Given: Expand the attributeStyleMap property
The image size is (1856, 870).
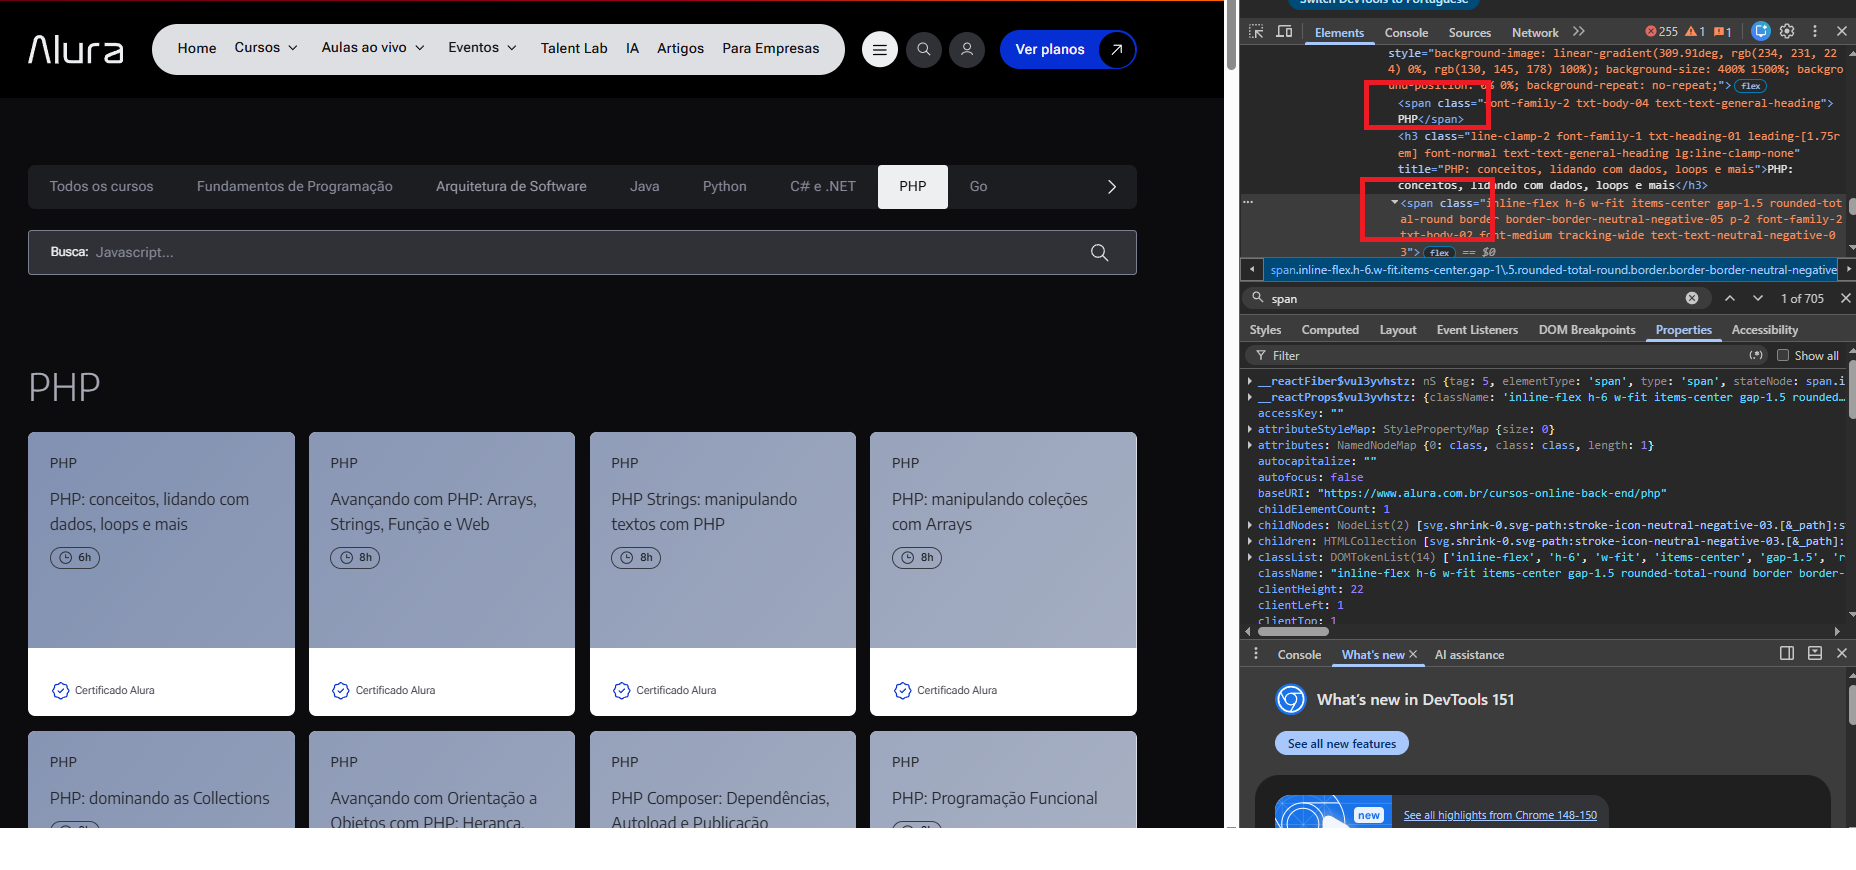Looking at the screenshot, I should click(1250, 429).
